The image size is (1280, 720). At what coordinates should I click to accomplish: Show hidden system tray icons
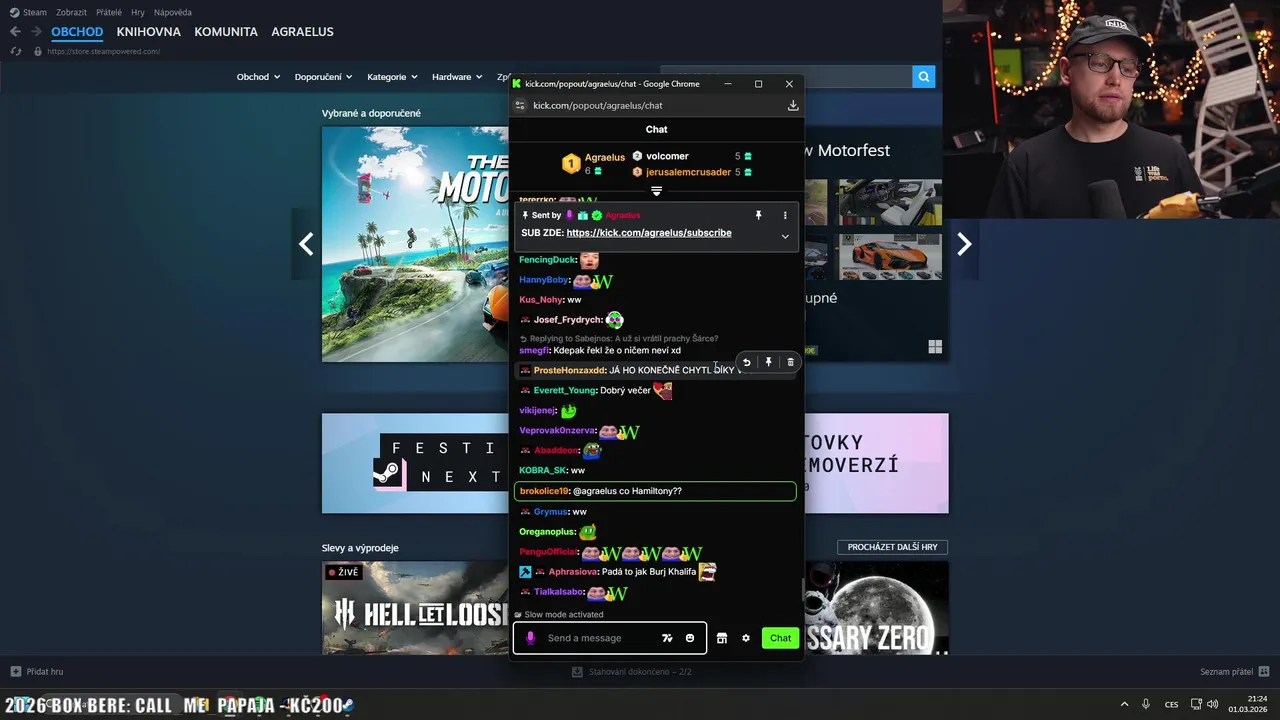[1124, 704]
